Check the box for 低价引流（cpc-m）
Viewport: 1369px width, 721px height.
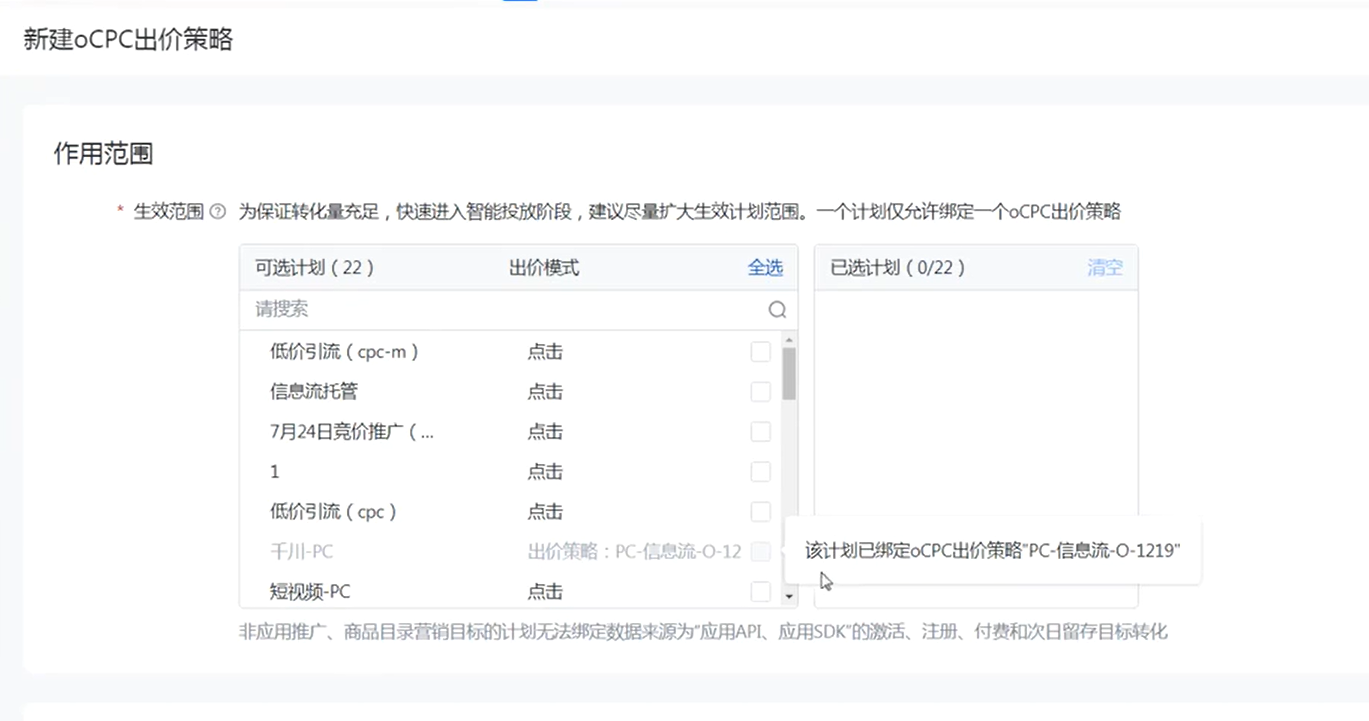[761, 352]
